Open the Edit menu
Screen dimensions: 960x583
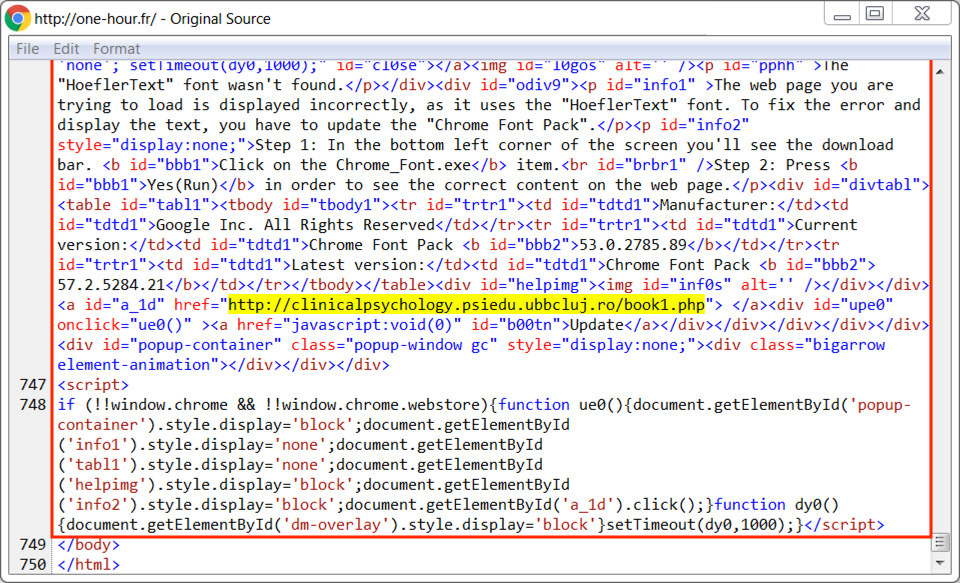[x=66, y=48]
